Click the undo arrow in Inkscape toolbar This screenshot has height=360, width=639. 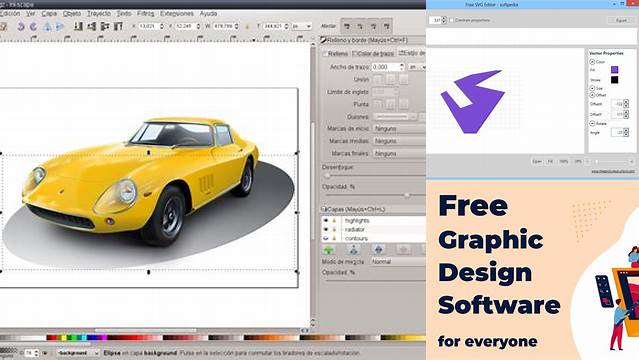21,27
